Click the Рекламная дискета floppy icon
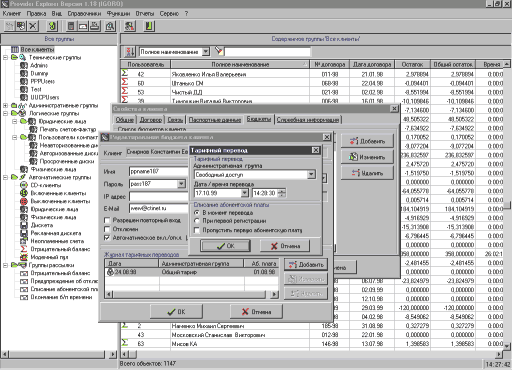Screen dimensions: 512x370 tap(24, 233)
